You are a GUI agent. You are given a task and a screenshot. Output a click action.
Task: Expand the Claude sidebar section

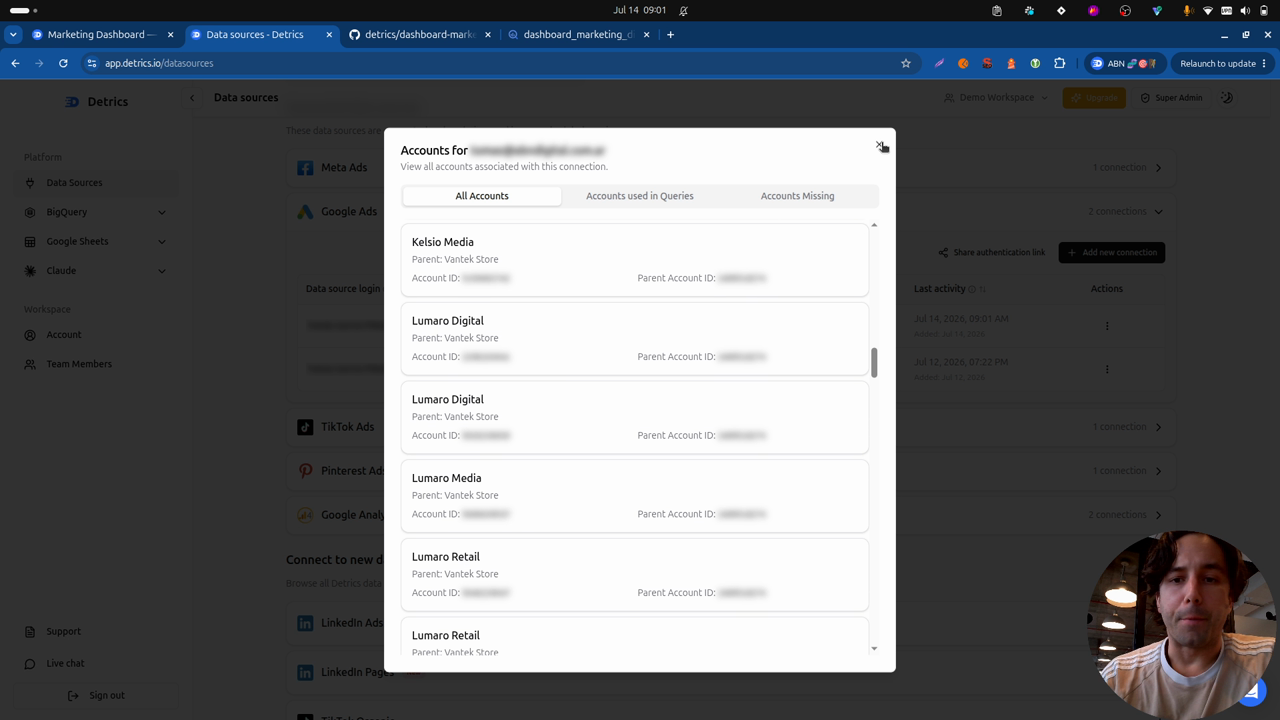[x=97, y=271]
